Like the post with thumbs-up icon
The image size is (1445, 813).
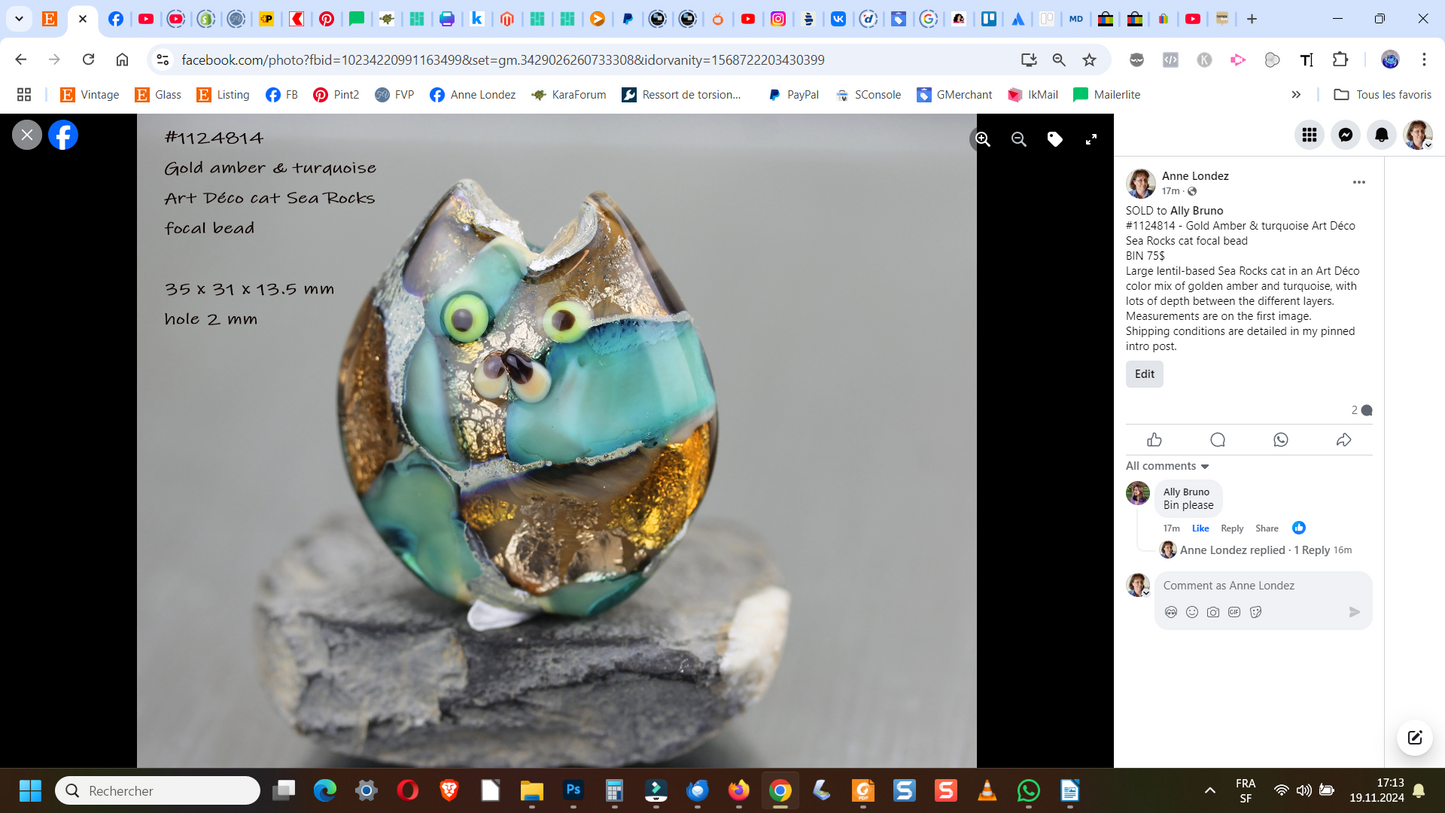1155,440
